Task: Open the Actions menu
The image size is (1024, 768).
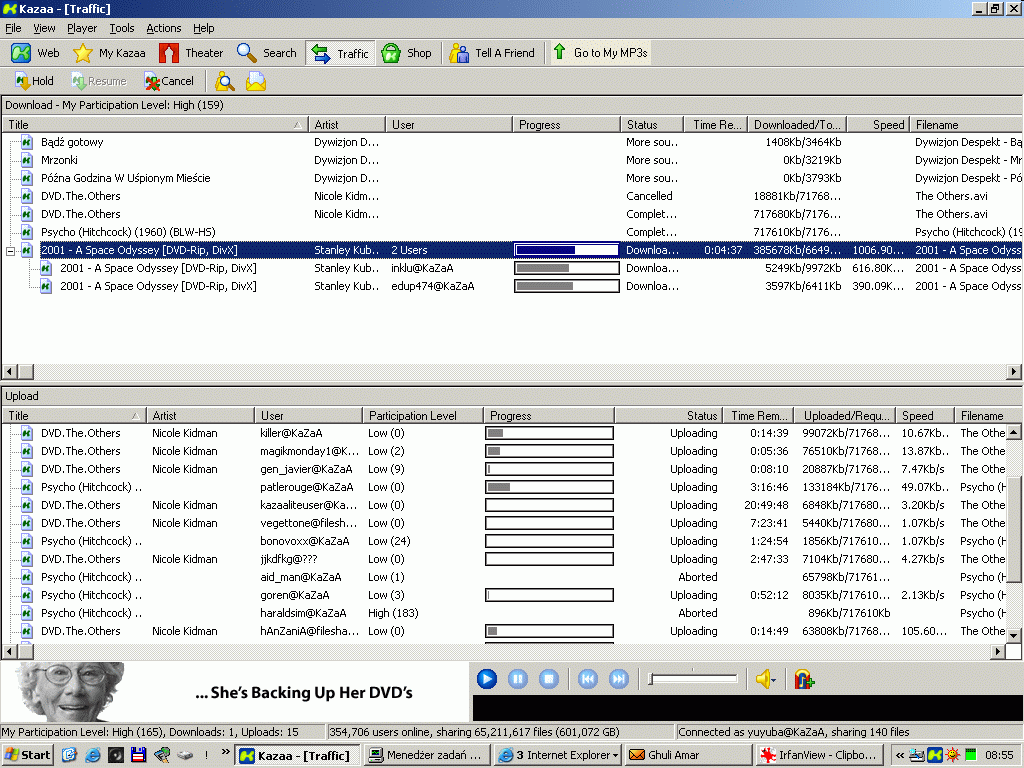Action: (163, 28)
